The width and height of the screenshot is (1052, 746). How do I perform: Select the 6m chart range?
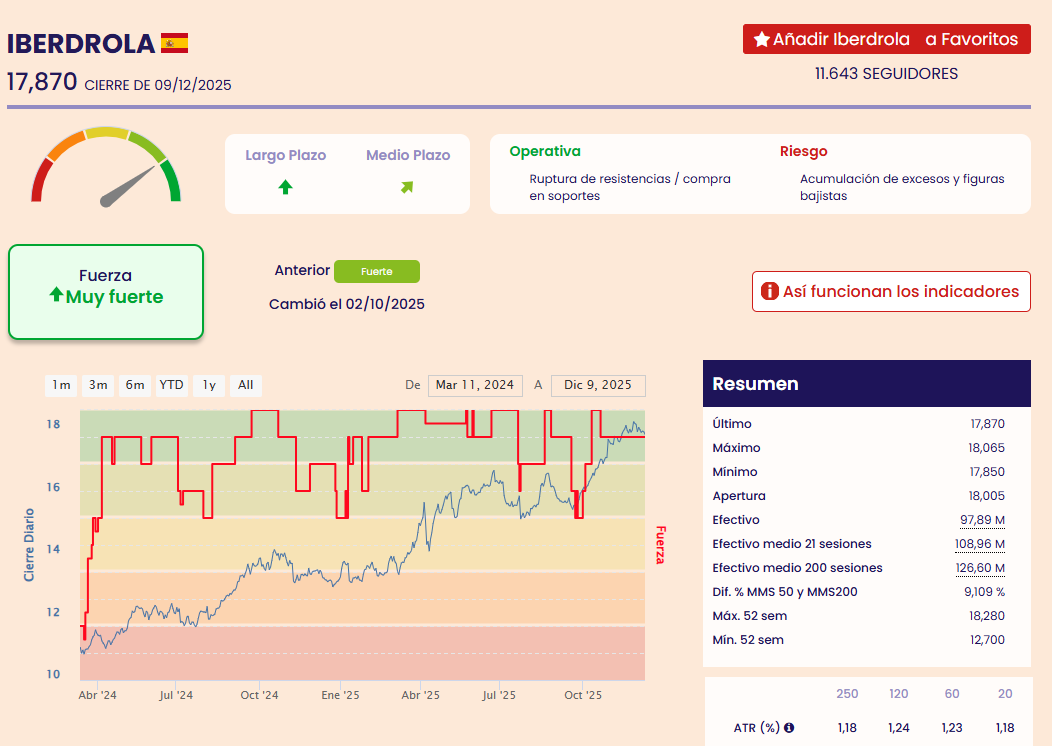click(x=135, y=385)
